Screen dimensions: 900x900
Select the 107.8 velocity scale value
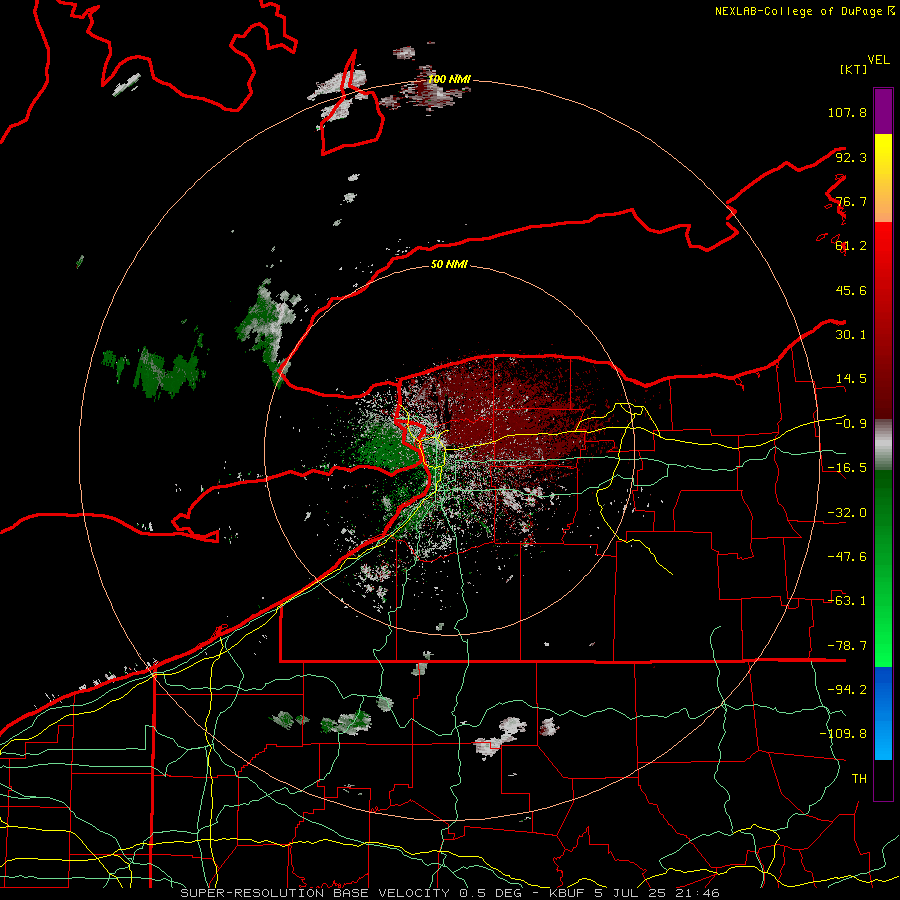pos(847,112)
